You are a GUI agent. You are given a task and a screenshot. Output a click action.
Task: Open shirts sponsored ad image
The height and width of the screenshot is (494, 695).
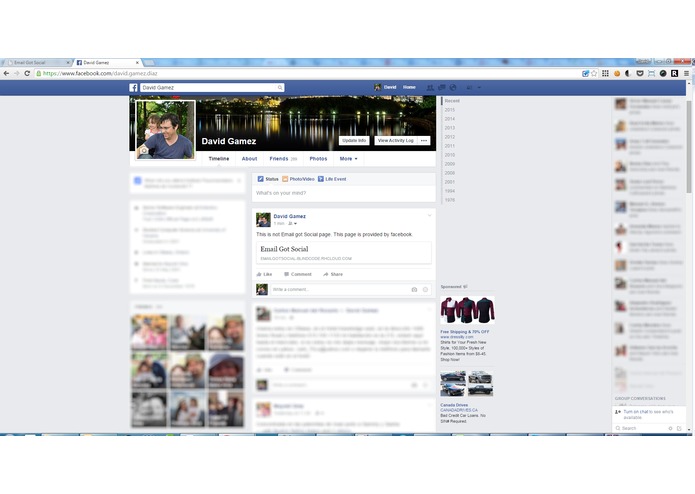click(x=467, y=311)
